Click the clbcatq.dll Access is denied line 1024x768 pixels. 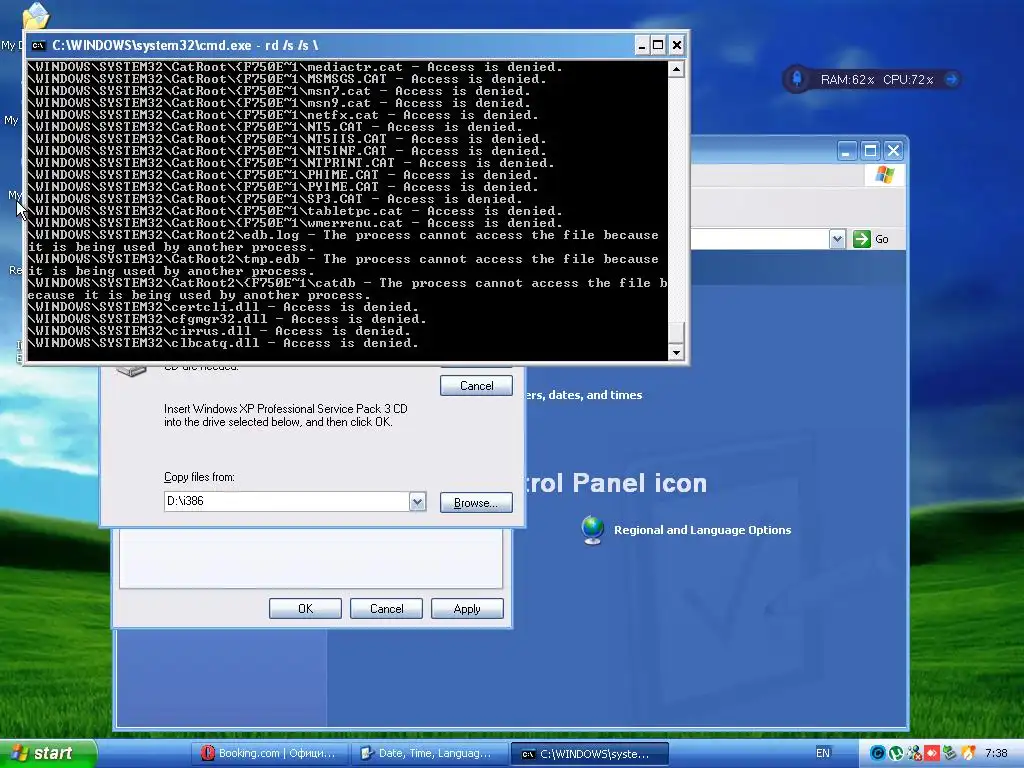(223, 343)
